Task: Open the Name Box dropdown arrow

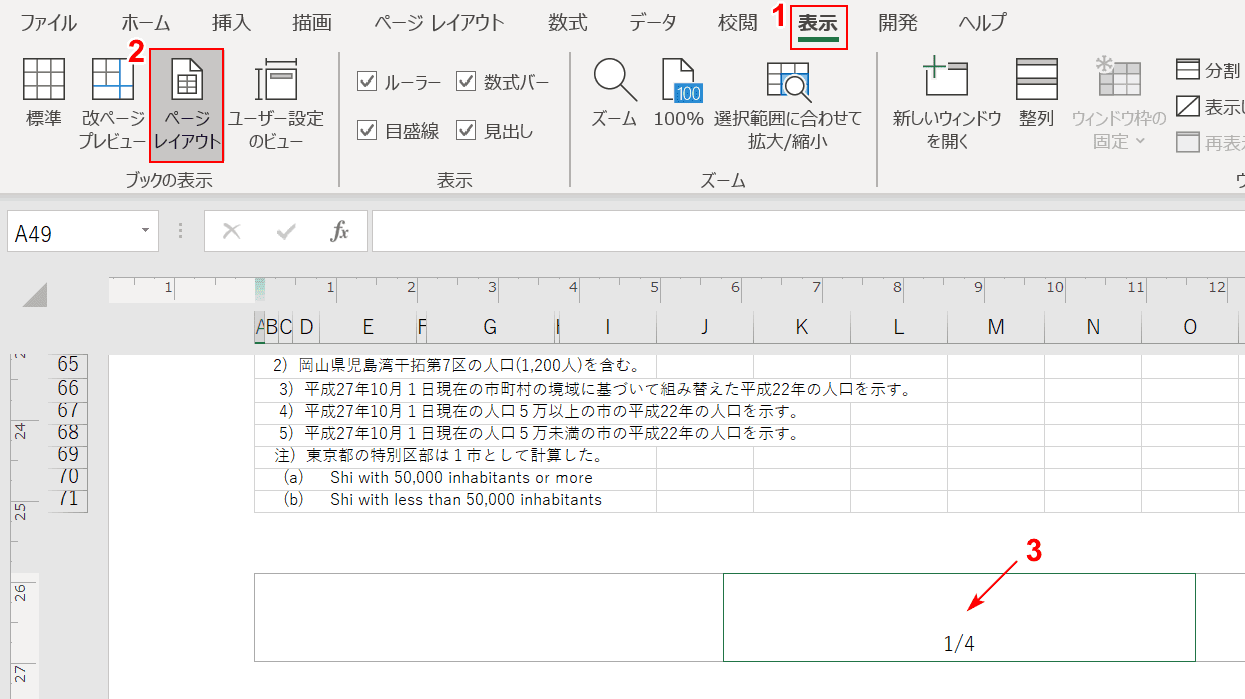Action: point(146,232)
